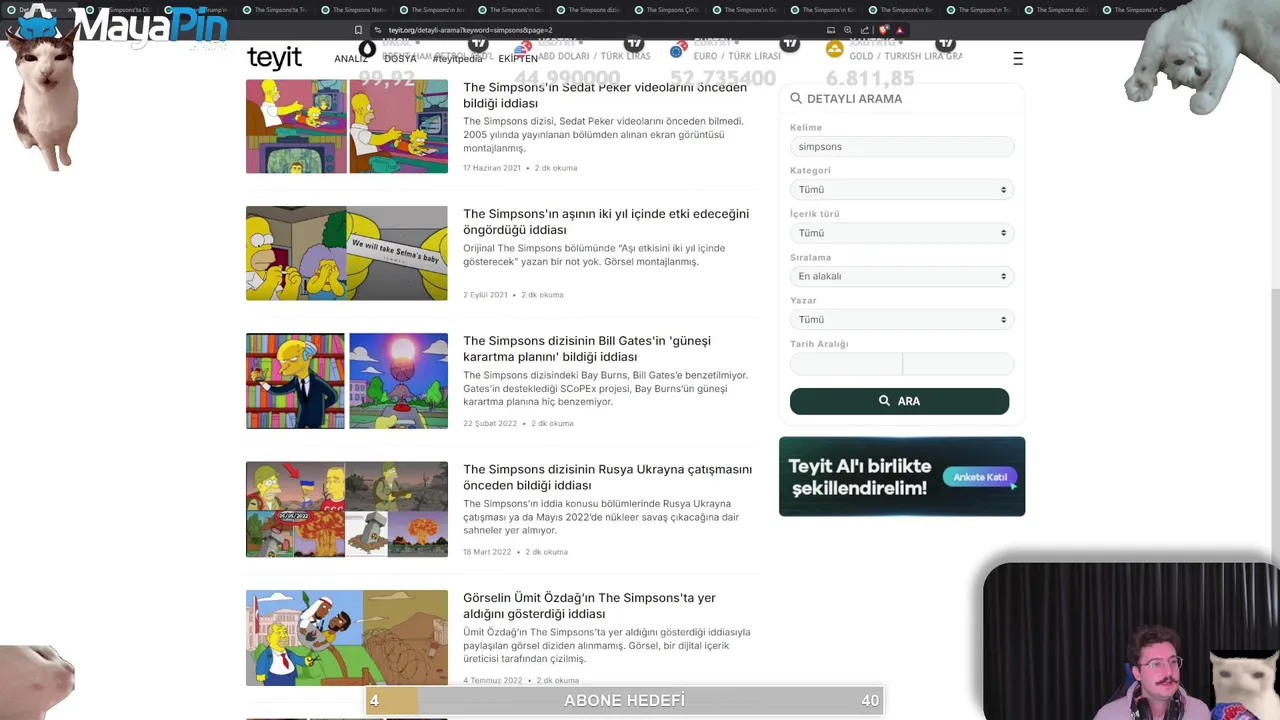Open the site settings icon beside the URL
Image resolution: width=1280 pixels, height=720 pixels.
click(x=378, y=30)
